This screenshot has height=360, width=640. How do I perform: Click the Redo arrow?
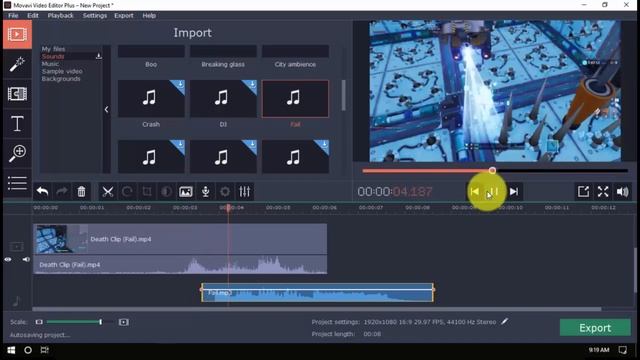[x=62, y=191]
